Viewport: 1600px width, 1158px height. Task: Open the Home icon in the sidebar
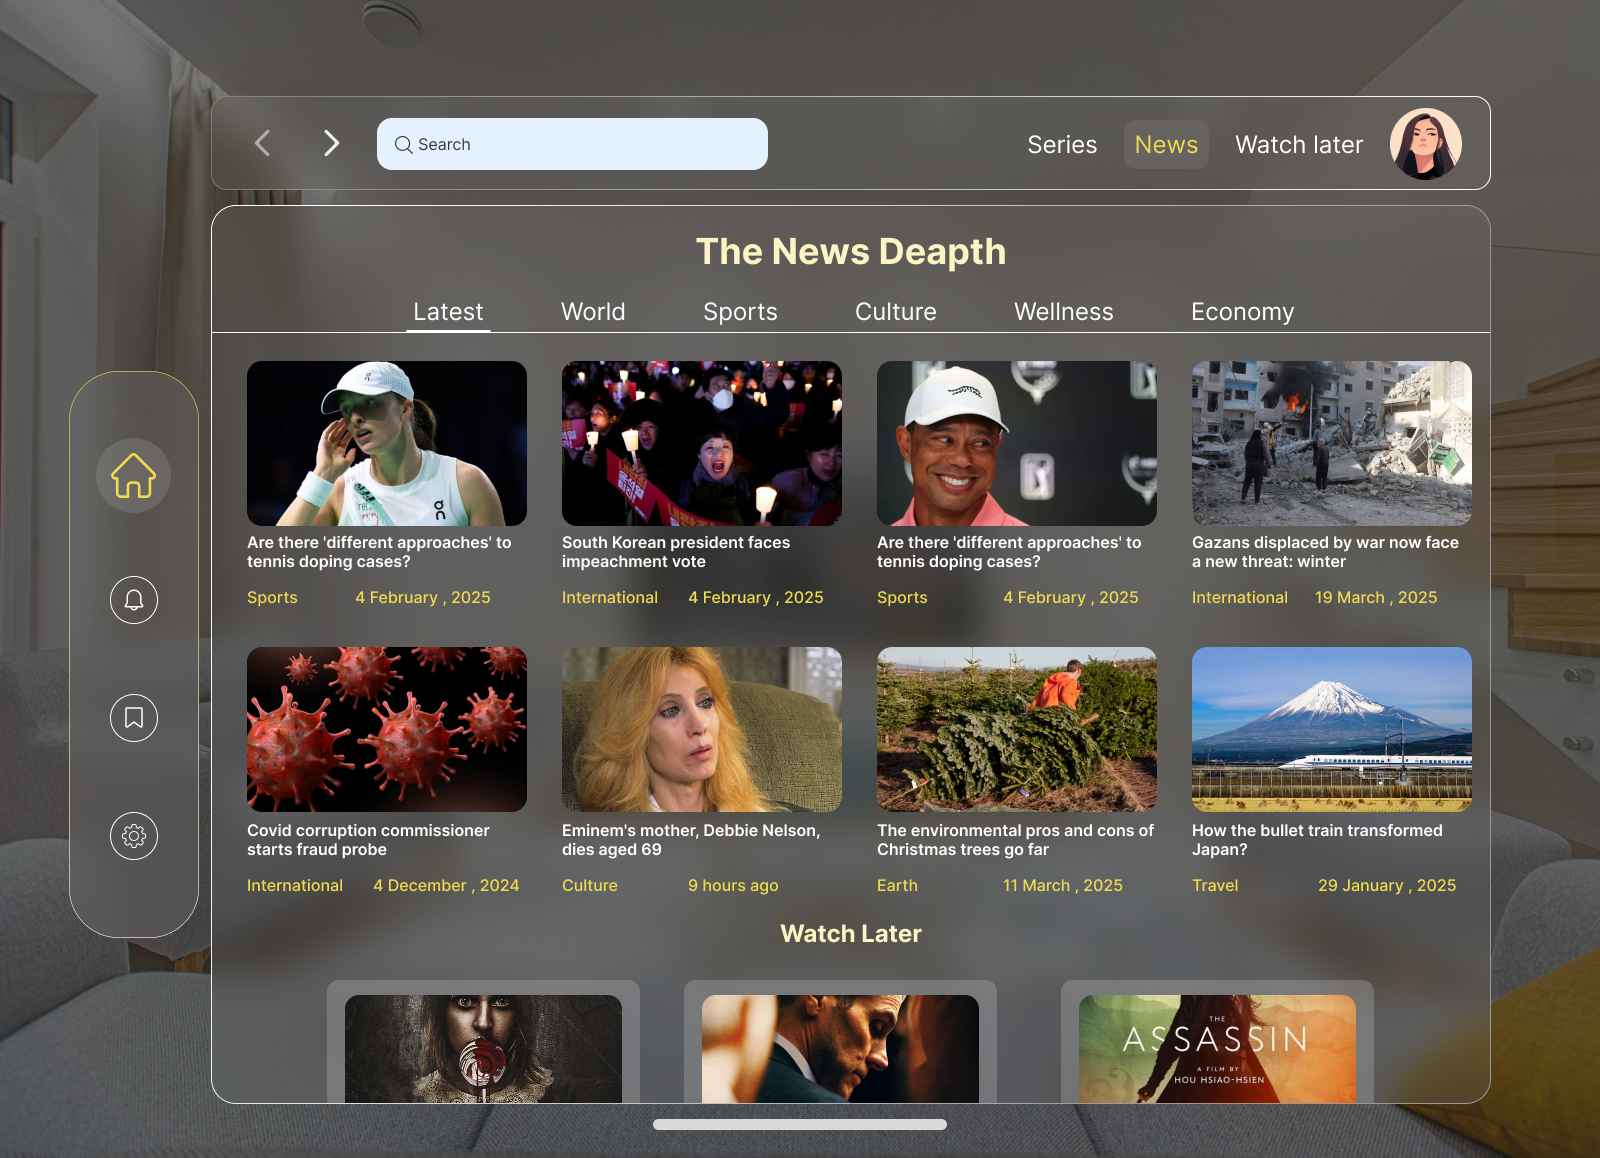[133, 476]
